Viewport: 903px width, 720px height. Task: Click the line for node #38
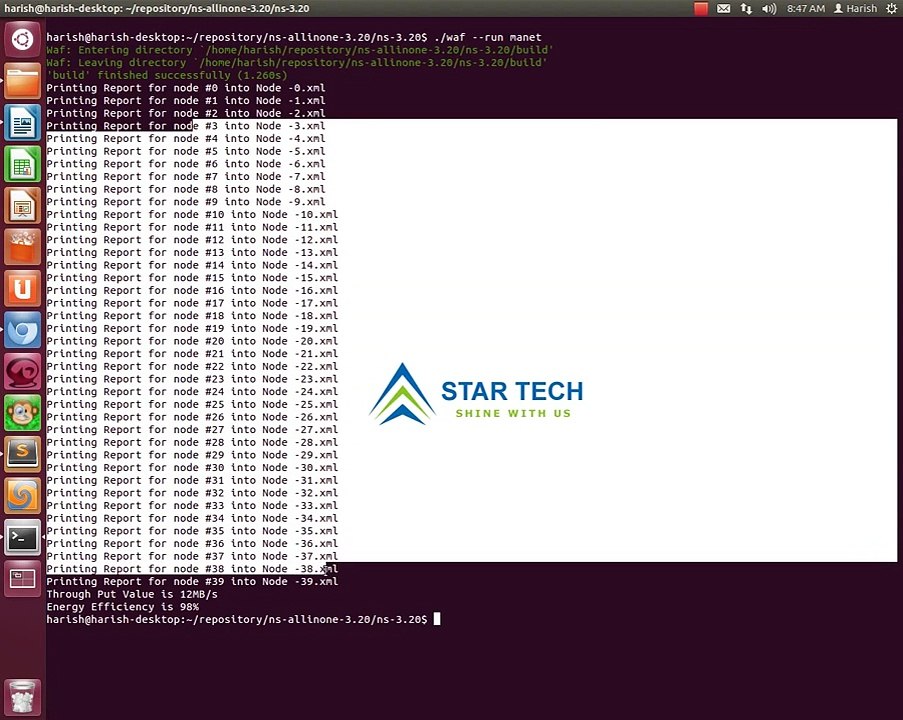tap(192, 570)
